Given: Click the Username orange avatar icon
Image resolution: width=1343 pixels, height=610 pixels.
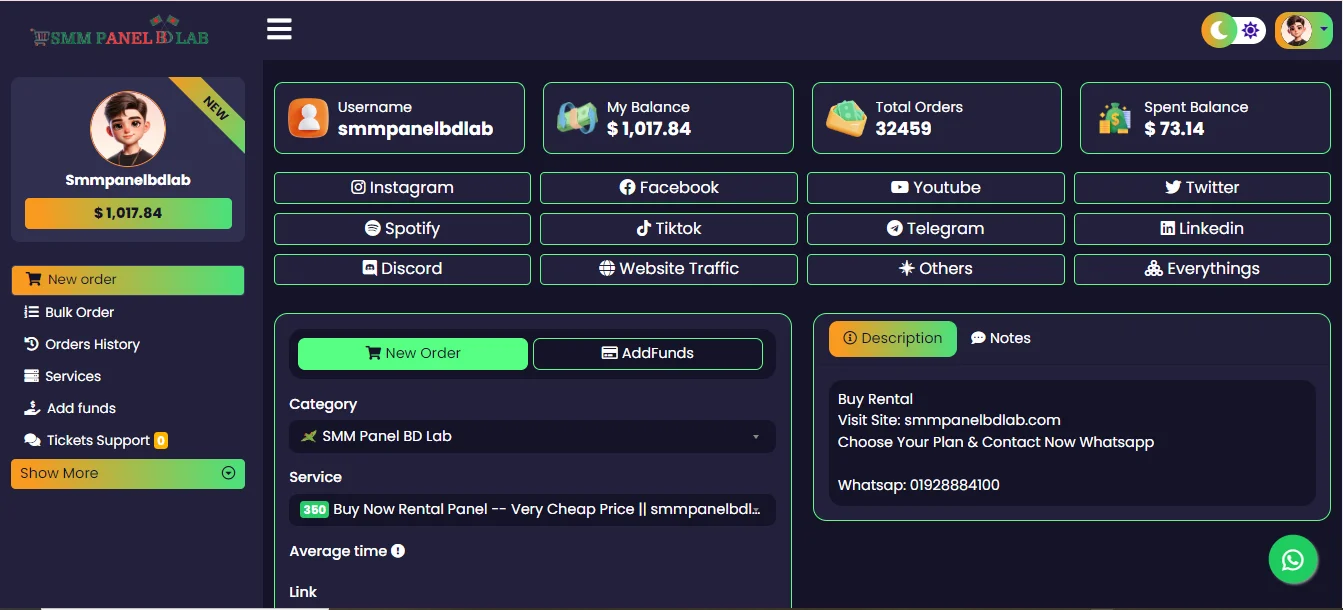Looking at the screenshot, I should click(x=308, y=118).
